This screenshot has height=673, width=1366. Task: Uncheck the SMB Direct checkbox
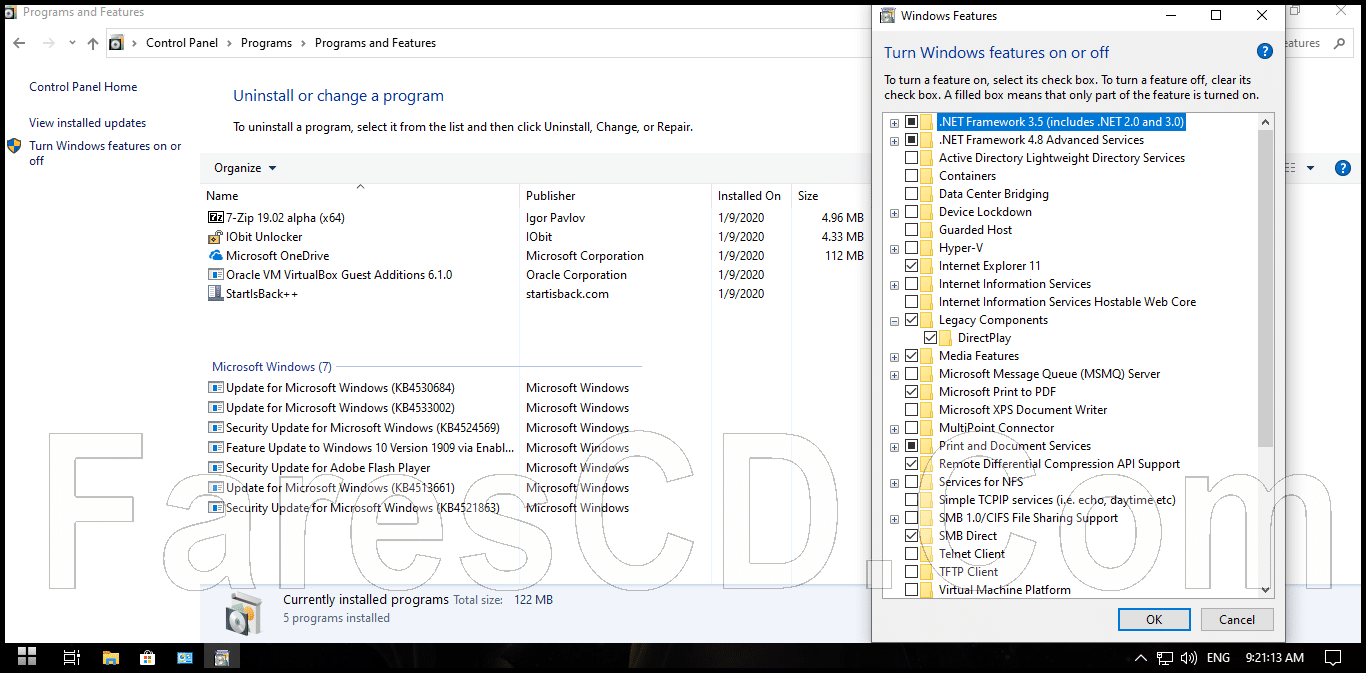(x=911, y=536)
